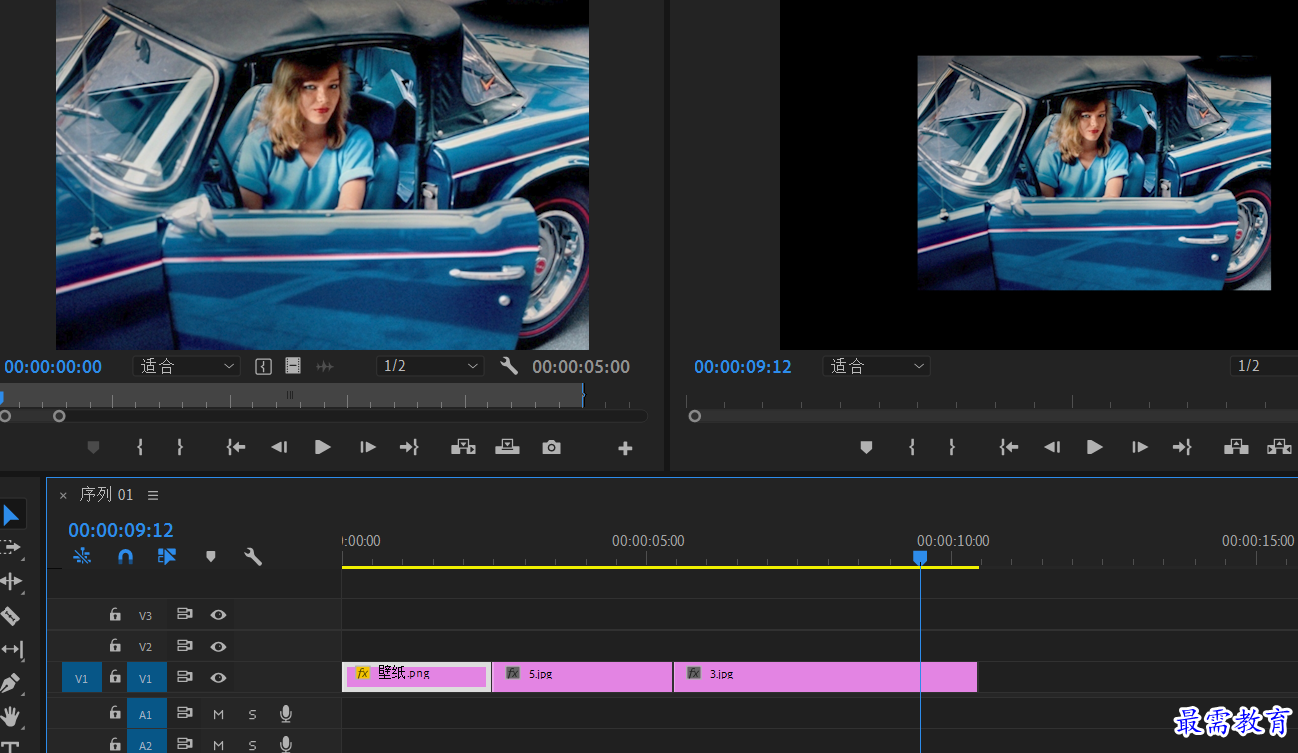
Task: Select the 序列 01 timeline tab
Action: (x=106, y=495)
